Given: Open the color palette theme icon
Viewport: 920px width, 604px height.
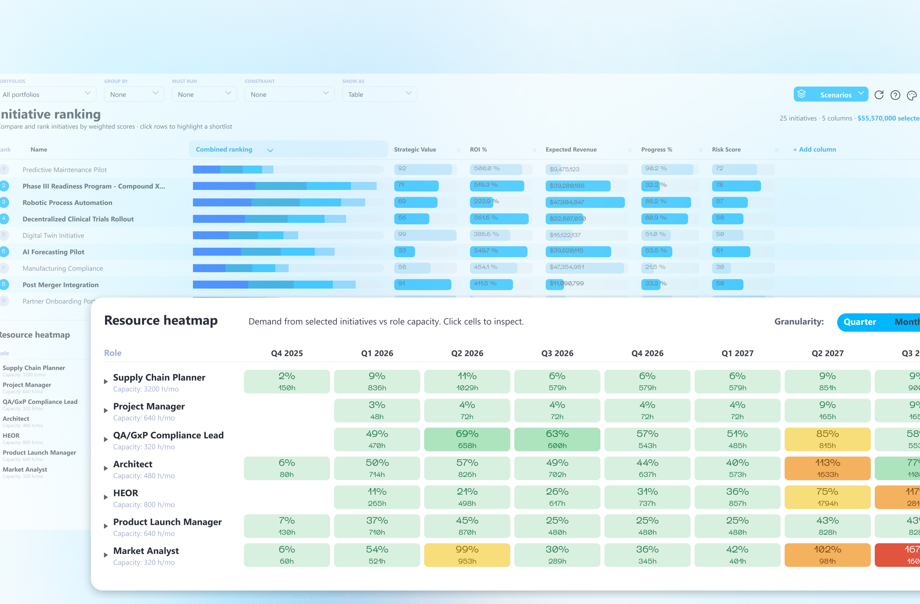Looking at the screenshot, I should (x=911, y=95).
